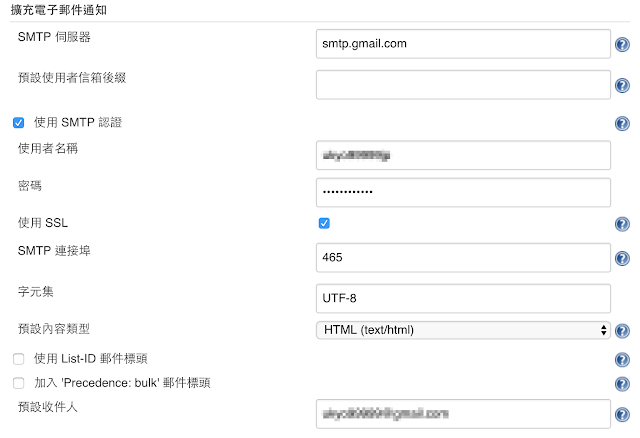Screen dimensions: 640x438
Task: Open help for SMTP 伺服器 field
Action: pyautogui.click(x=622, y=44)
